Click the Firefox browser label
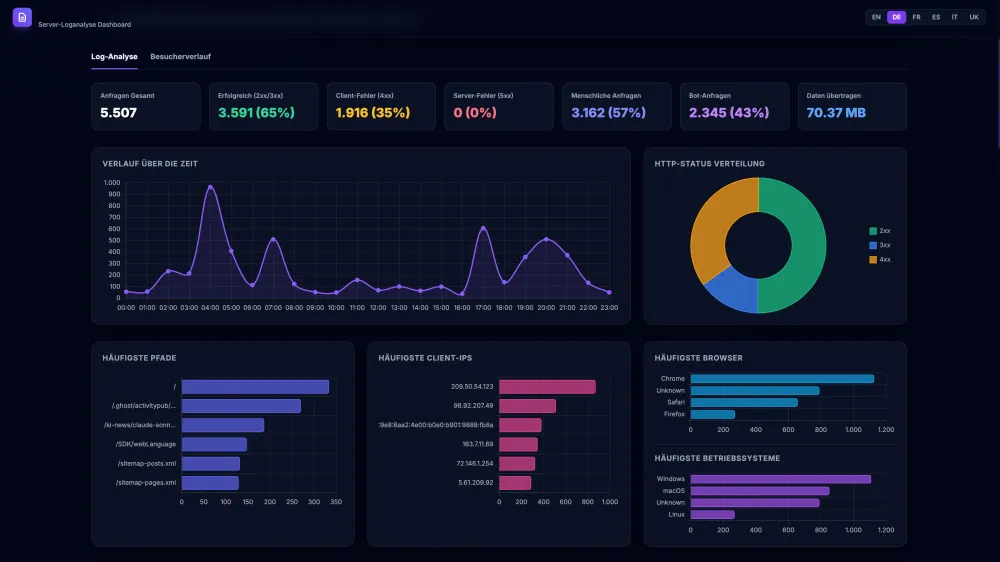This screenshot has height=562, width=1000. pyautogui.click(x=674, y=414)
